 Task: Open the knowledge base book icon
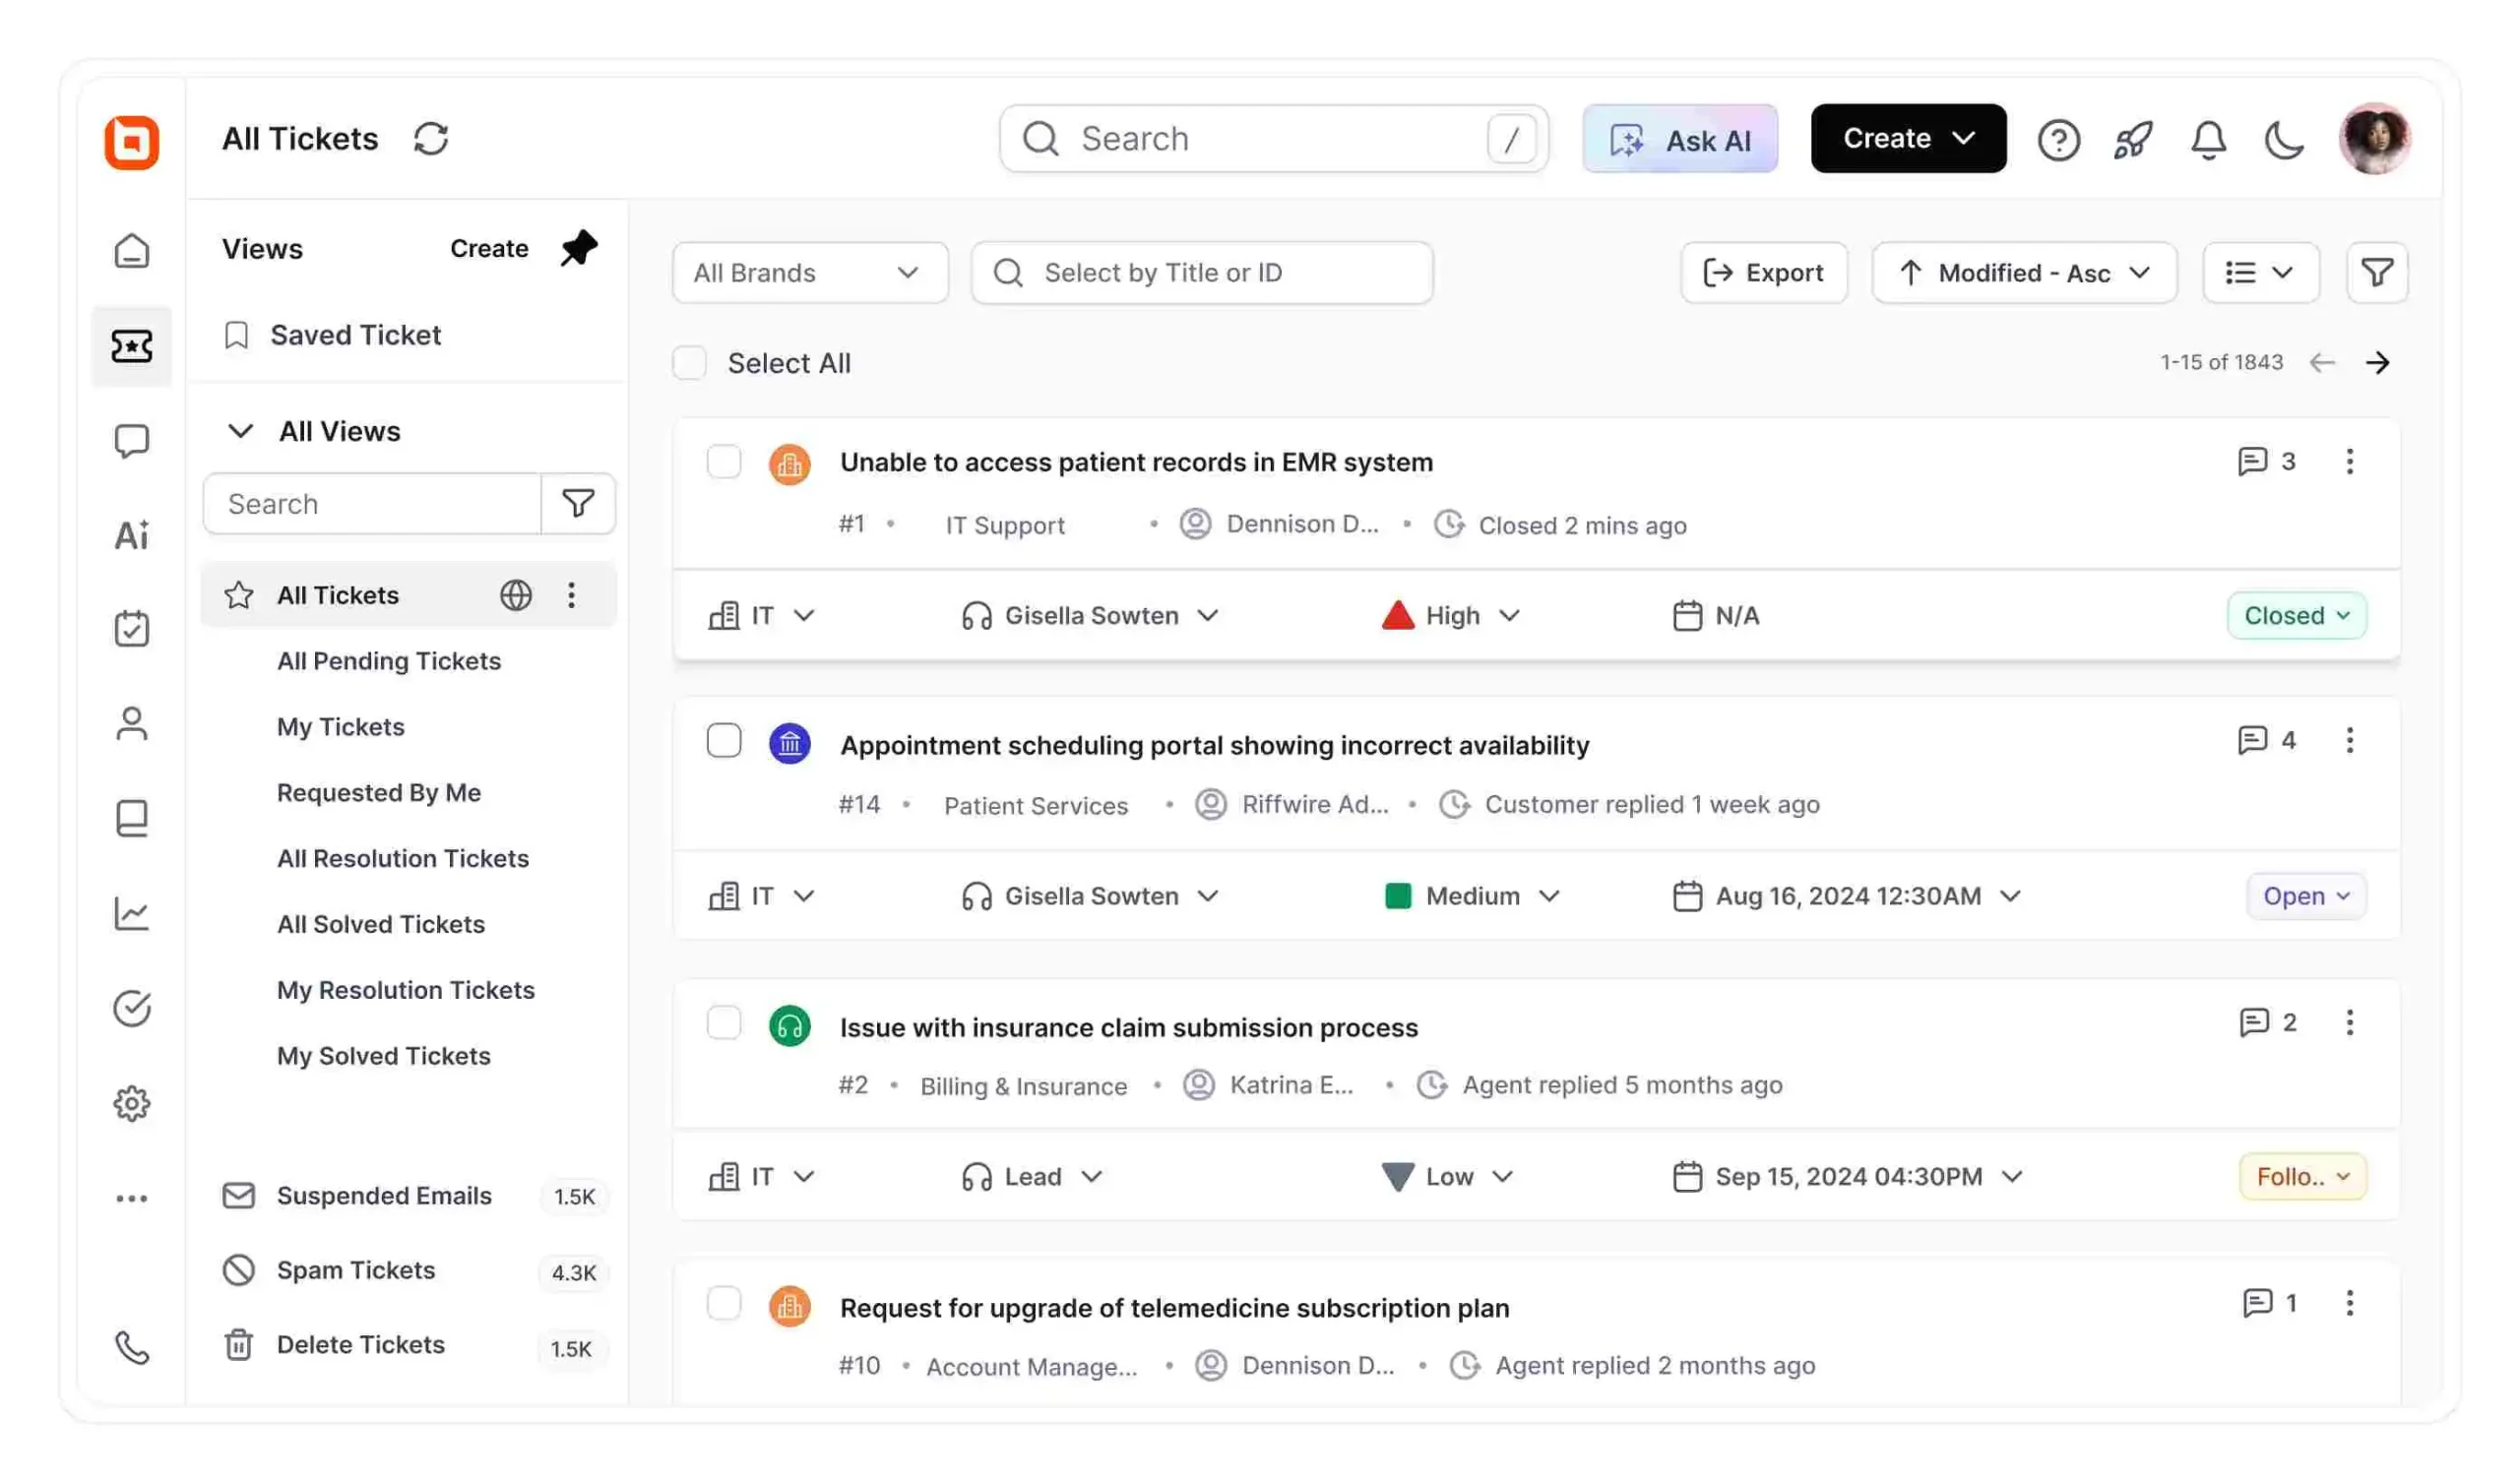(x=132, y=818)
